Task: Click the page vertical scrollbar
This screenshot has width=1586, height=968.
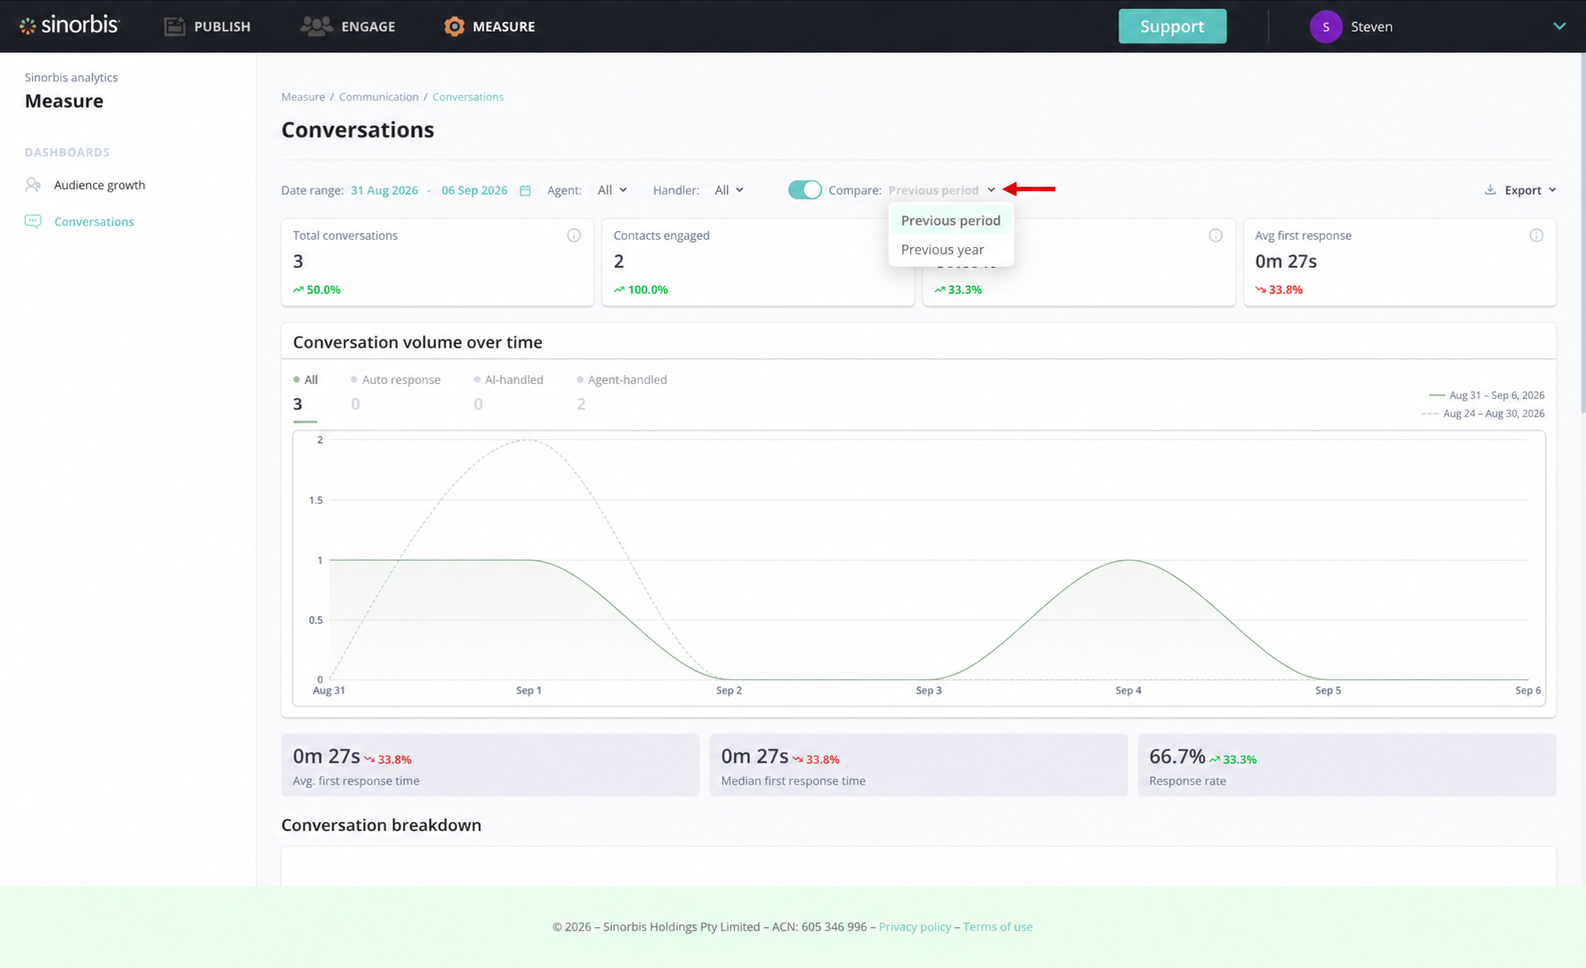Action: click(x=1582, y=235)
